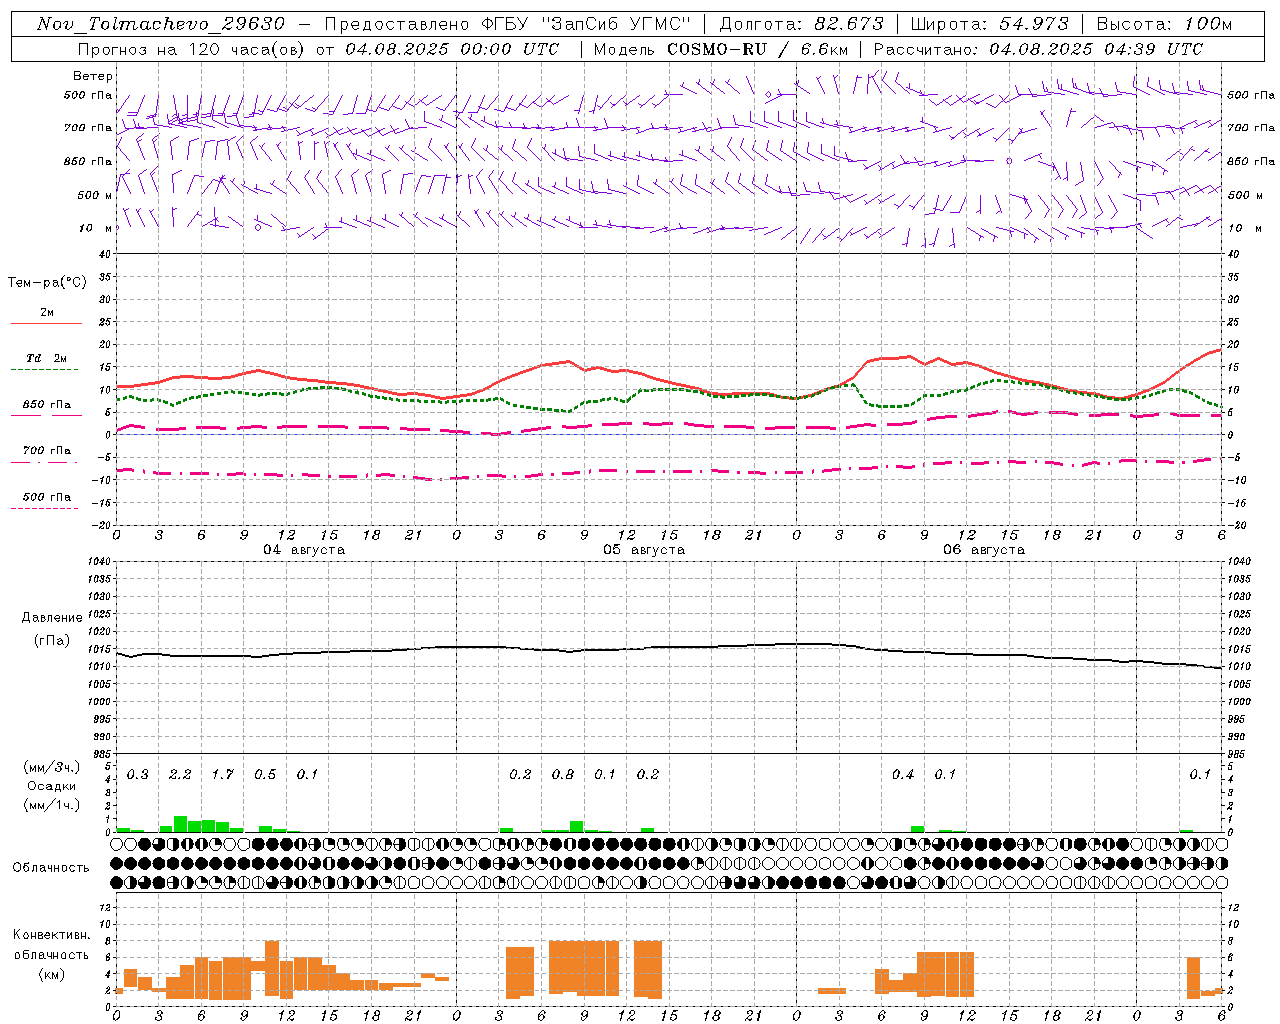Click the Ветер panel label
Screen dimensions: 1280x1024
pyautogui.click(x=93, y=76)
